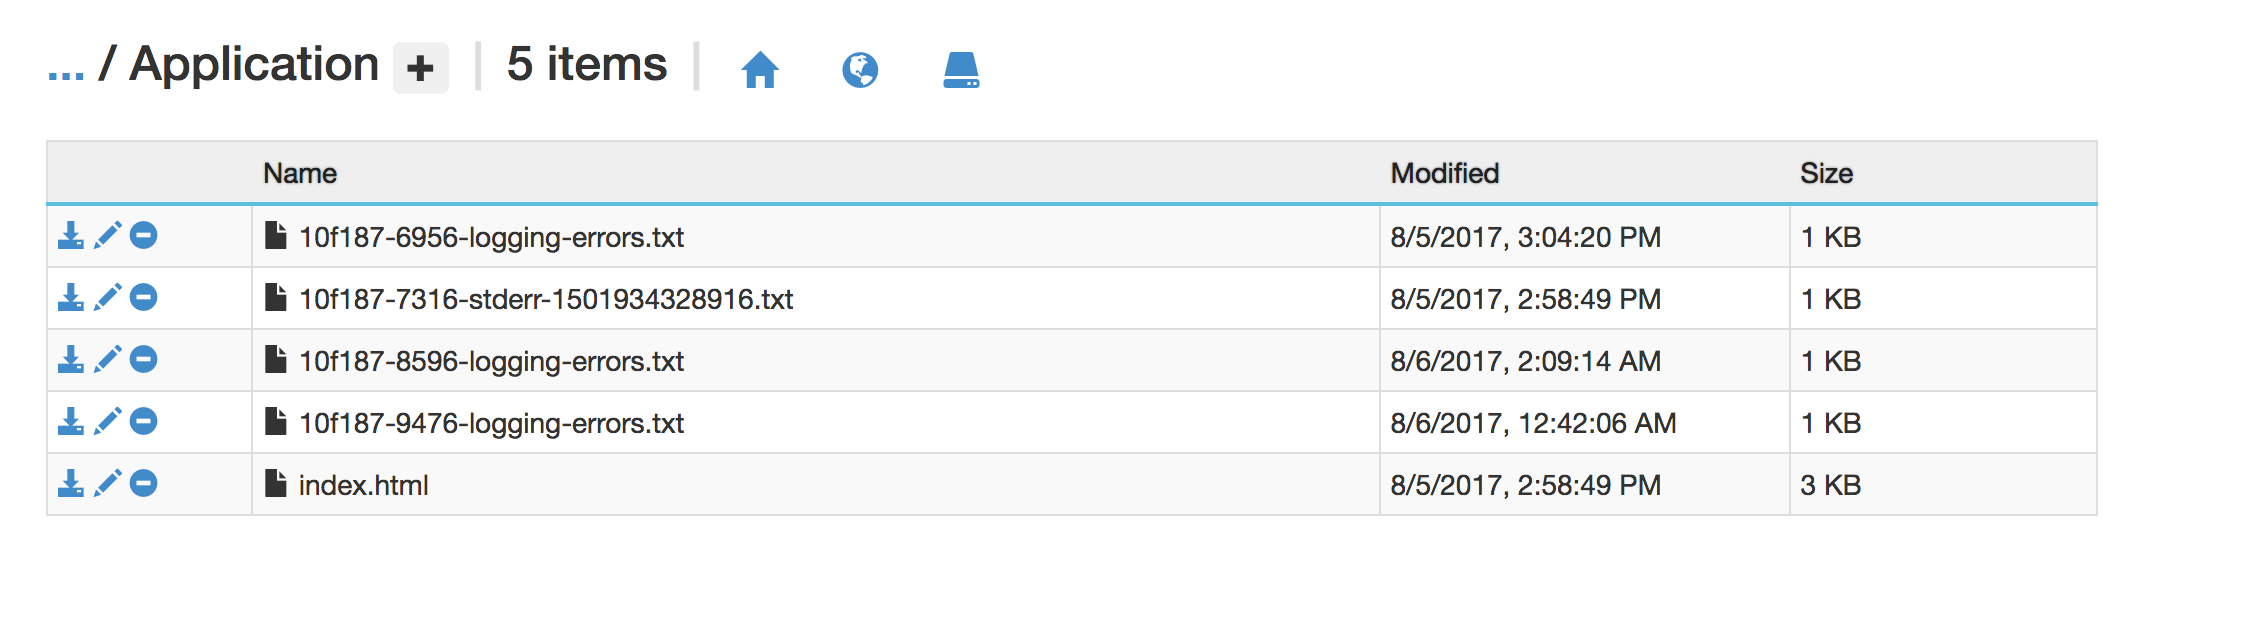Edit 10f187-9476-logging-errors.txt
This screenshot has width=2246, height=632.
(x=110, y=422)
